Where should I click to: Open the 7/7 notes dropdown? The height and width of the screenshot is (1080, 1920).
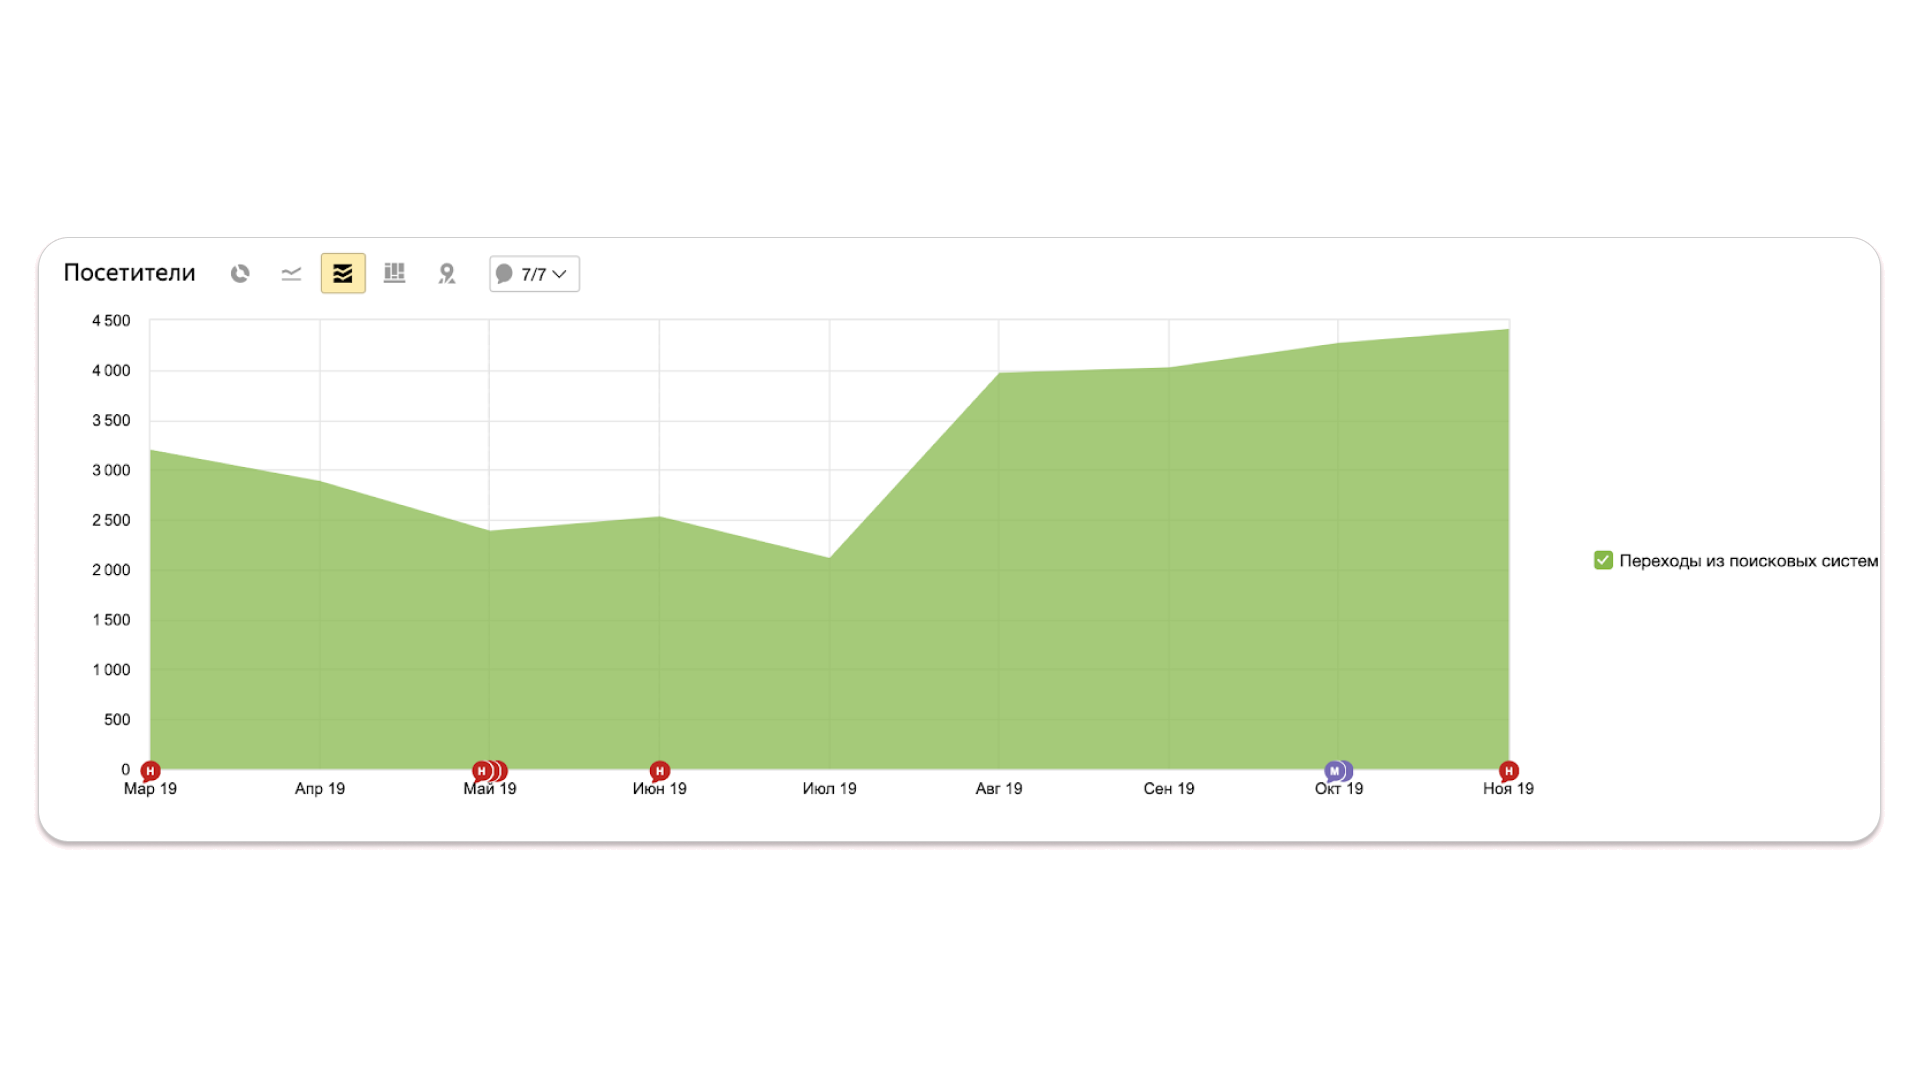click(534, 274)
